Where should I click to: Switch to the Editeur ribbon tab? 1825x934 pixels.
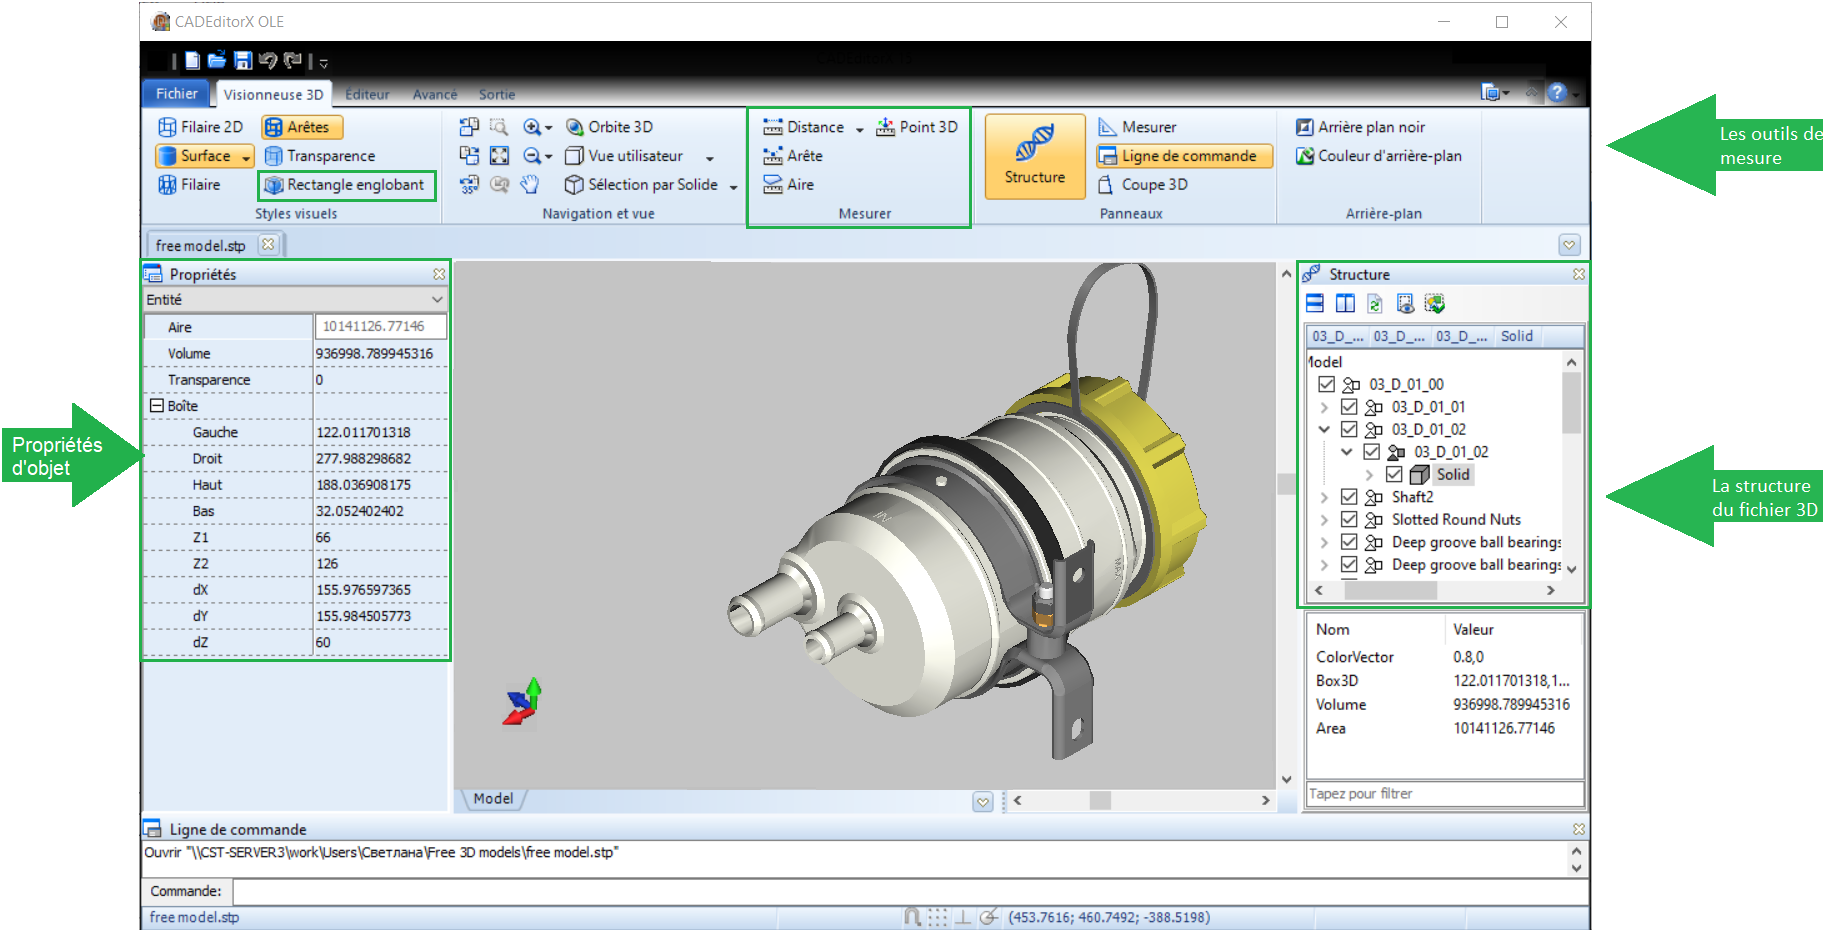[x=367, y=95]
